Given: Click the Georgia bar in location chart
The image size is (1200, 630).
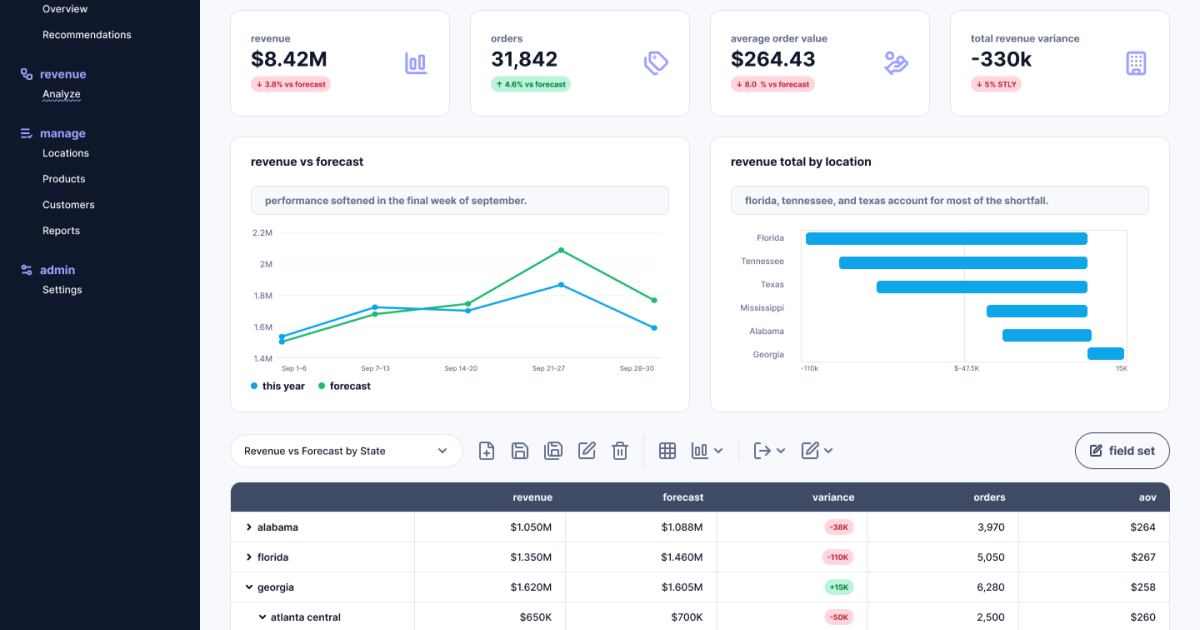Looking at the screenshot, I should tap(1106, 353).
